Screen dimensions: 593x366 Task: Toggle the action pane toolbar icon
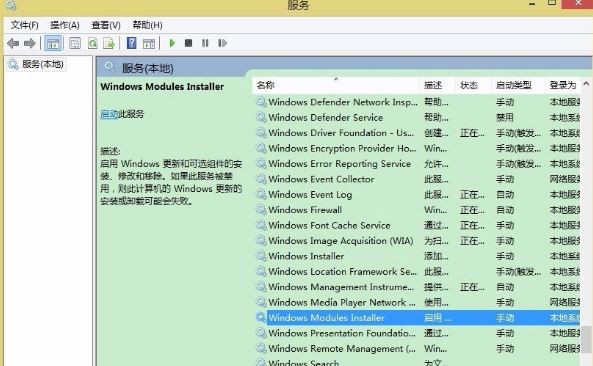[149, 43]
